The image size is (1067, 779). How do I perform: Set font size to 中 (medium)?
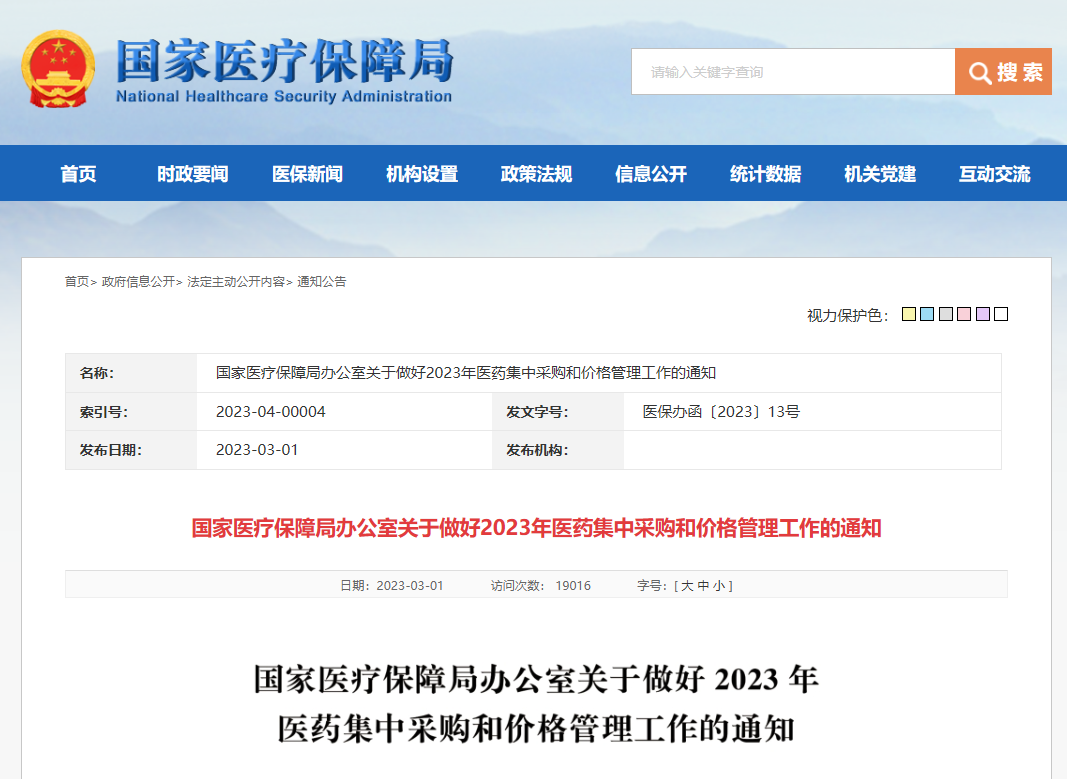point(704,585)
